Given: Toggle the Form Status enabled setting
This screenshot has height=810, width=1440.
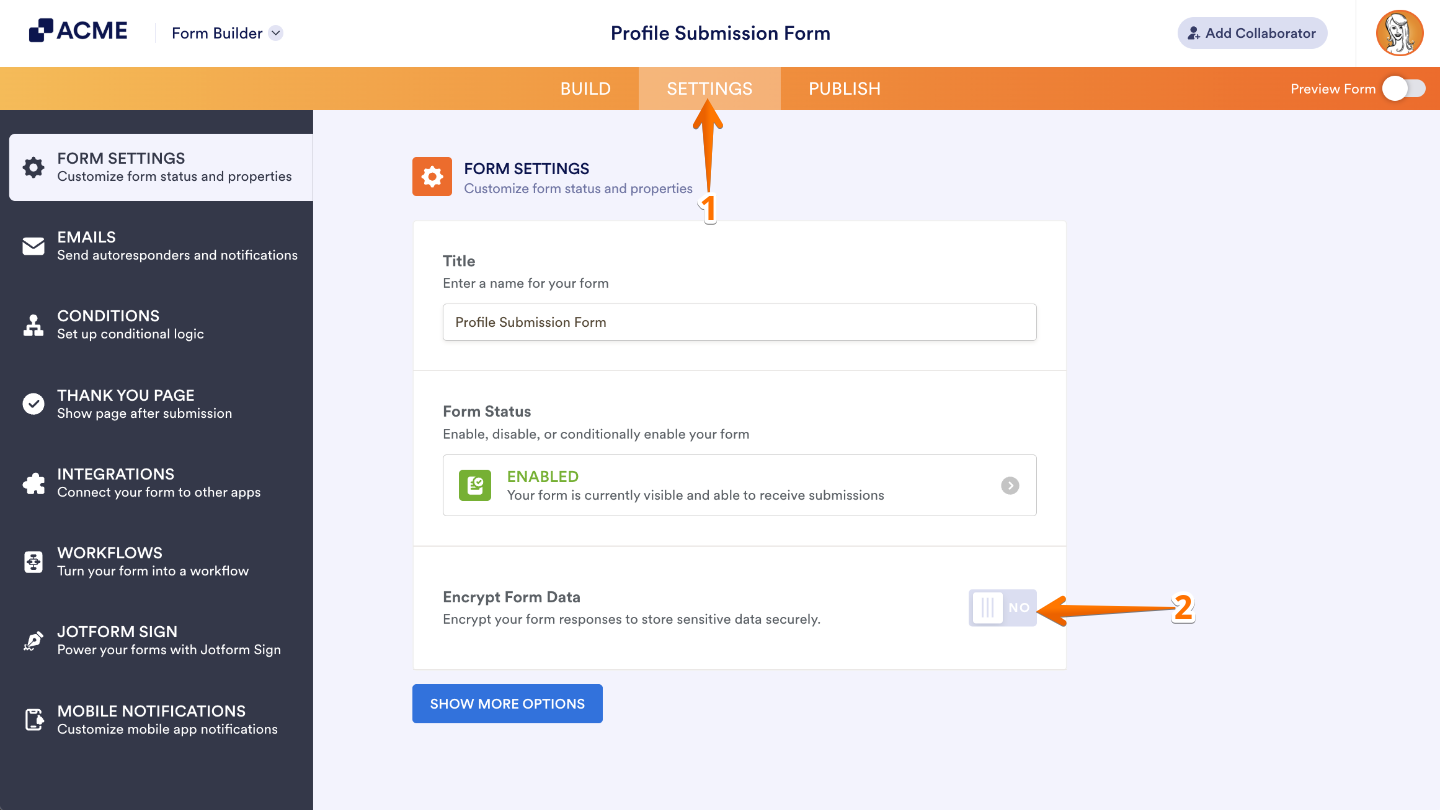Looking at the screenshot, I should pos(740,485).
